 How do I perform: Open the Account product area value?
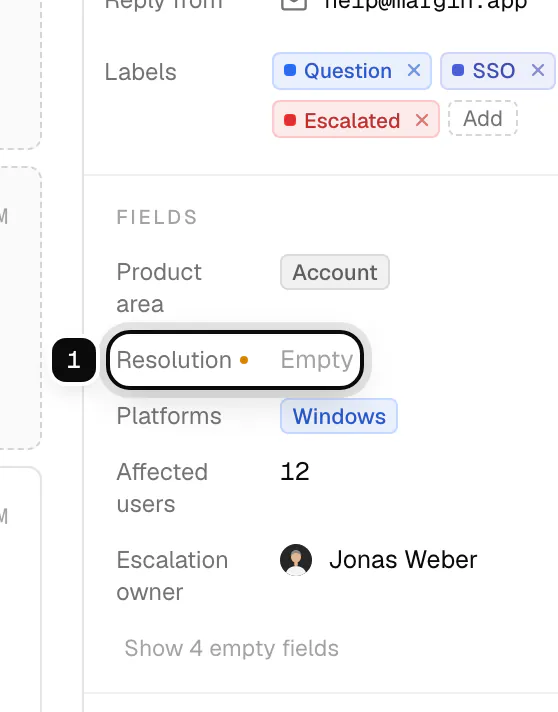(x=335, y=272)
